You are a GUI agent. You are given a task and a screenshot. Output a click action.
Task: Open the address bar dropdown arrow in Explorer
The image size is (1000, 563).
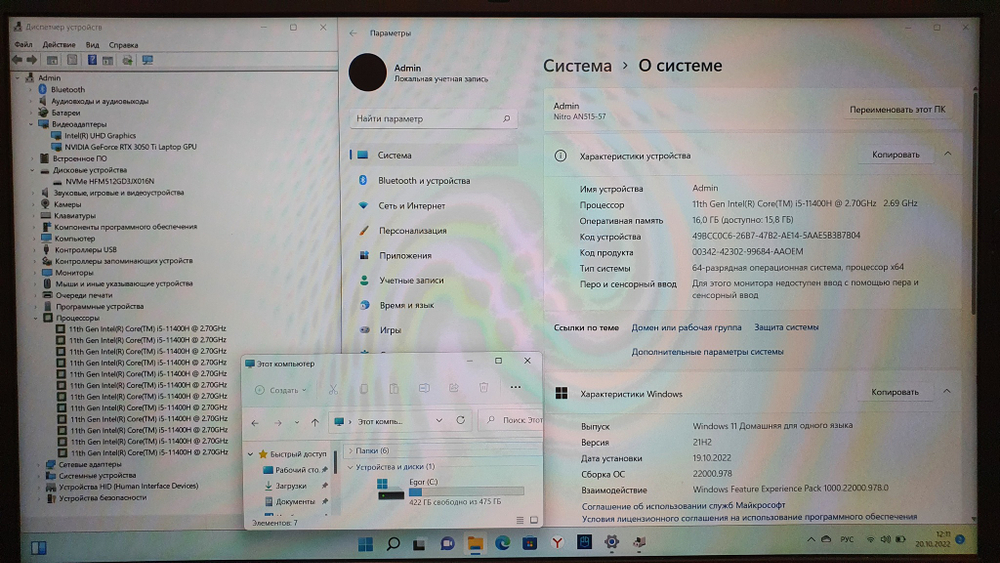tap(439, 420)
